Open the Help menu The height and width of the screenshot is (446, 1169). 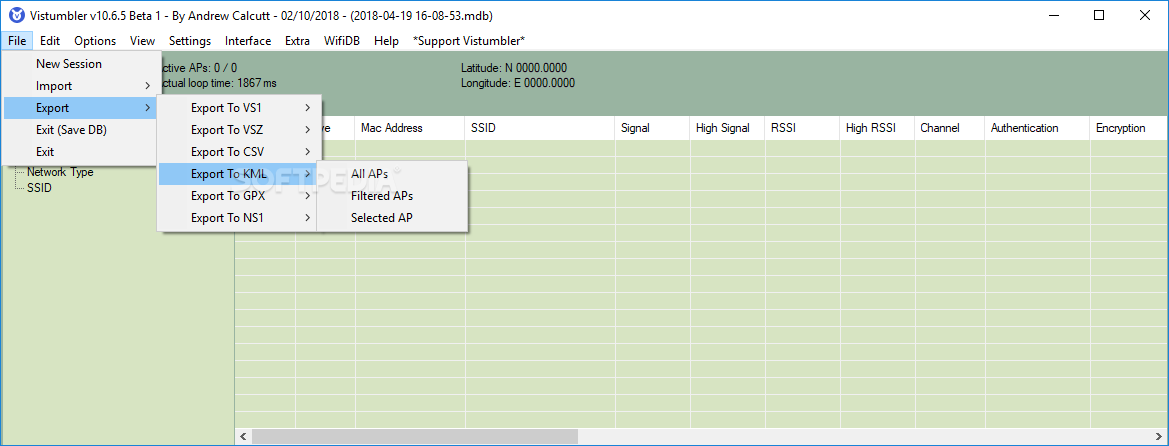point(386,41)
